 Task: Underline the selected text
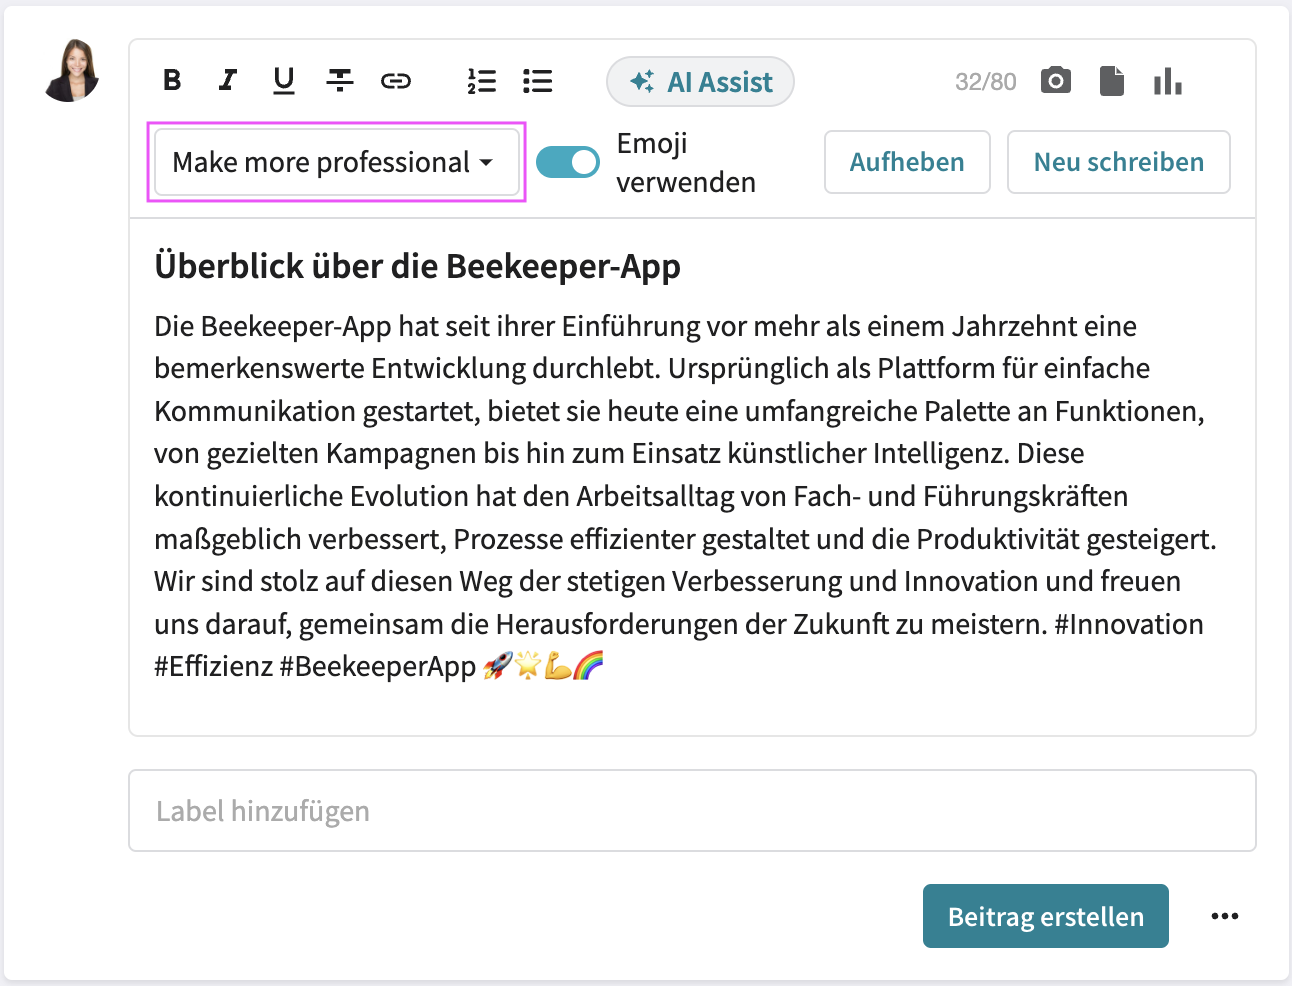[x=283, y=81]
